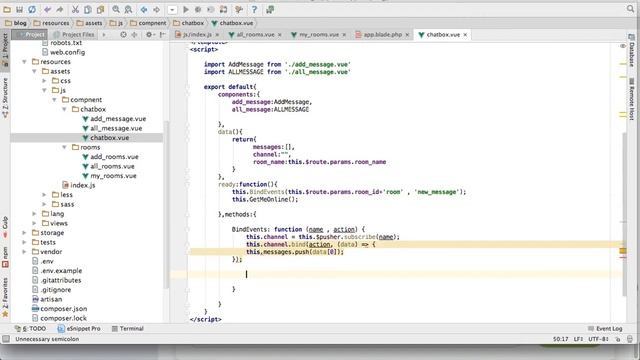Switch to the Project Files view tab
The height and width of the screenshot is (360, 640).
pyautogui.click(x=74, y=35)
